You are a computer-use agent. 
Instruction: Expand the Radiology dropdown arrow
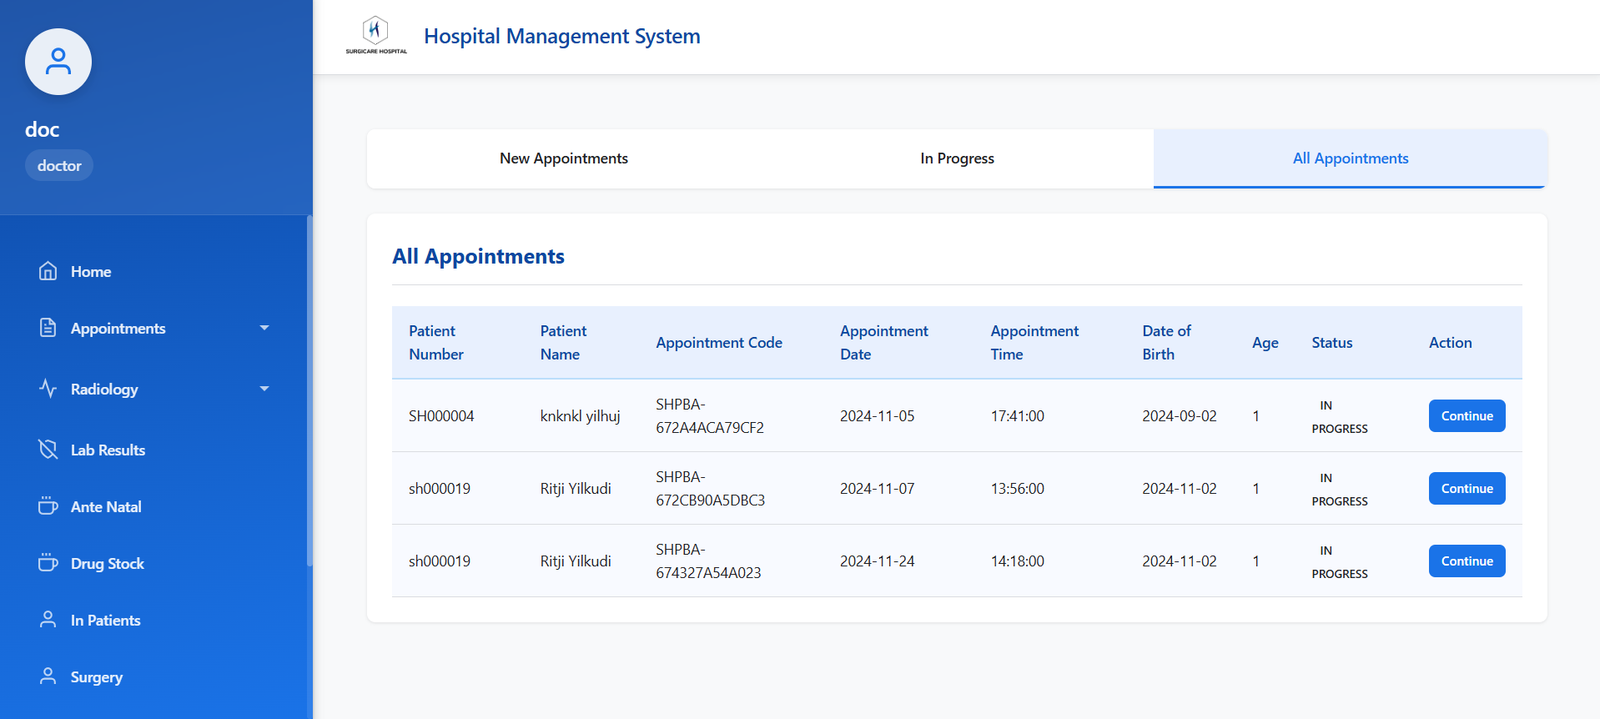264,389
